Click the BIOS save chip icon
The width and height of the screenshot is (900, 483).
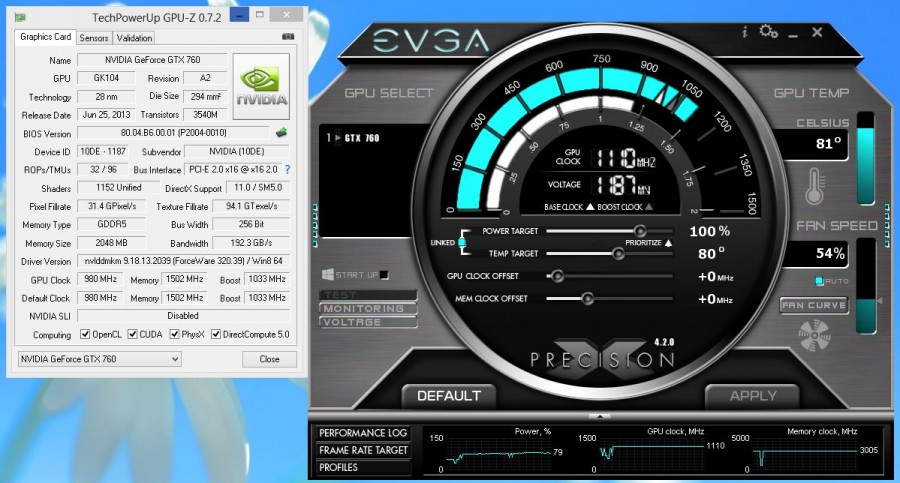coord(281,133)
